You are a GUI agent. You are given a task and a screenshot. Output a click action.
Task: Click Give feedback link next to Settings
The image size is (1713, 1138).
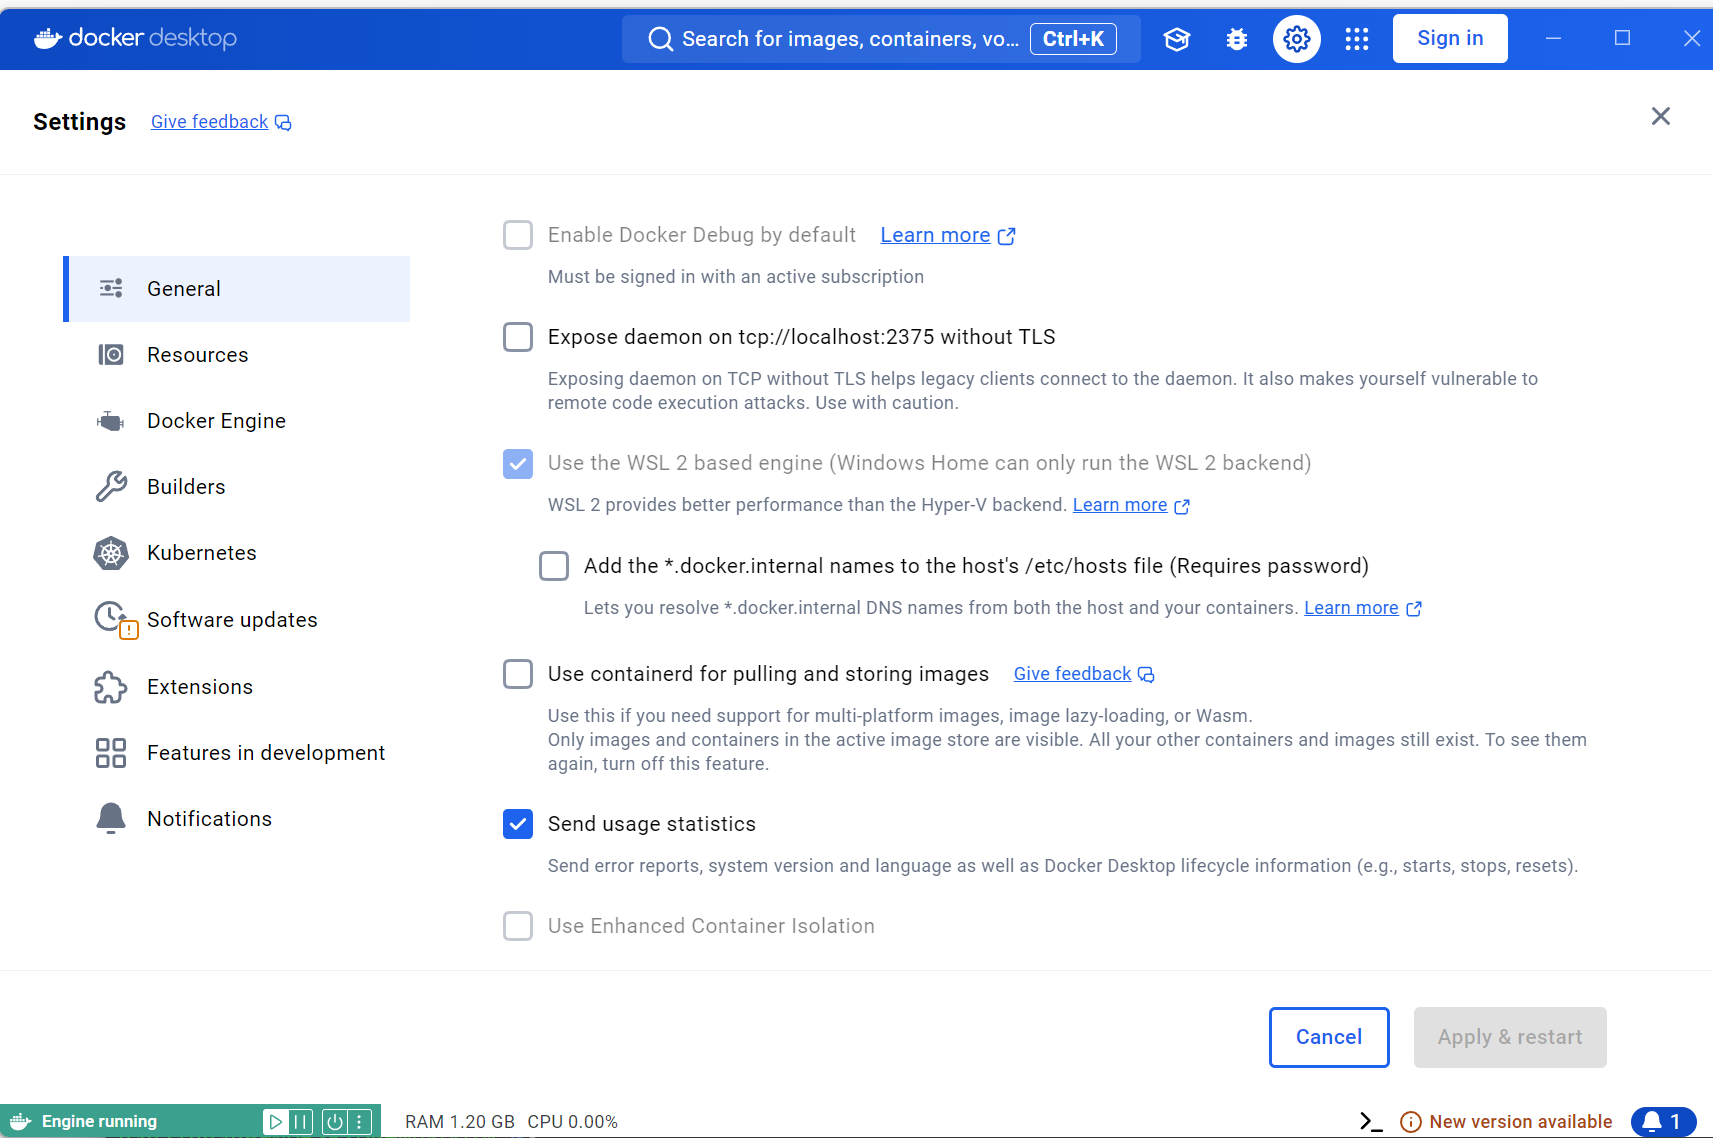(209, 122)
